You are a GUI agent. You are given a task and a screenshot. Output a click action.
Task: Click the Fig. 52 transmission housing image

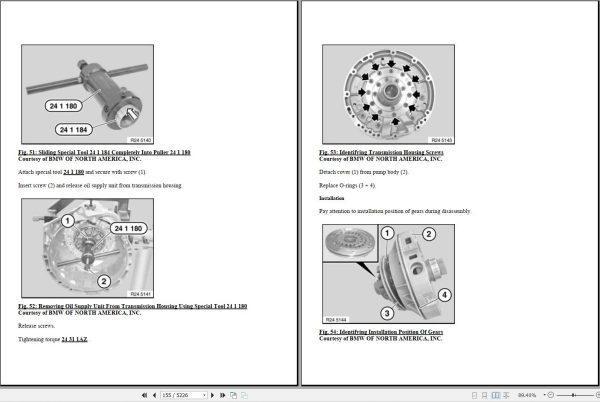88,248
